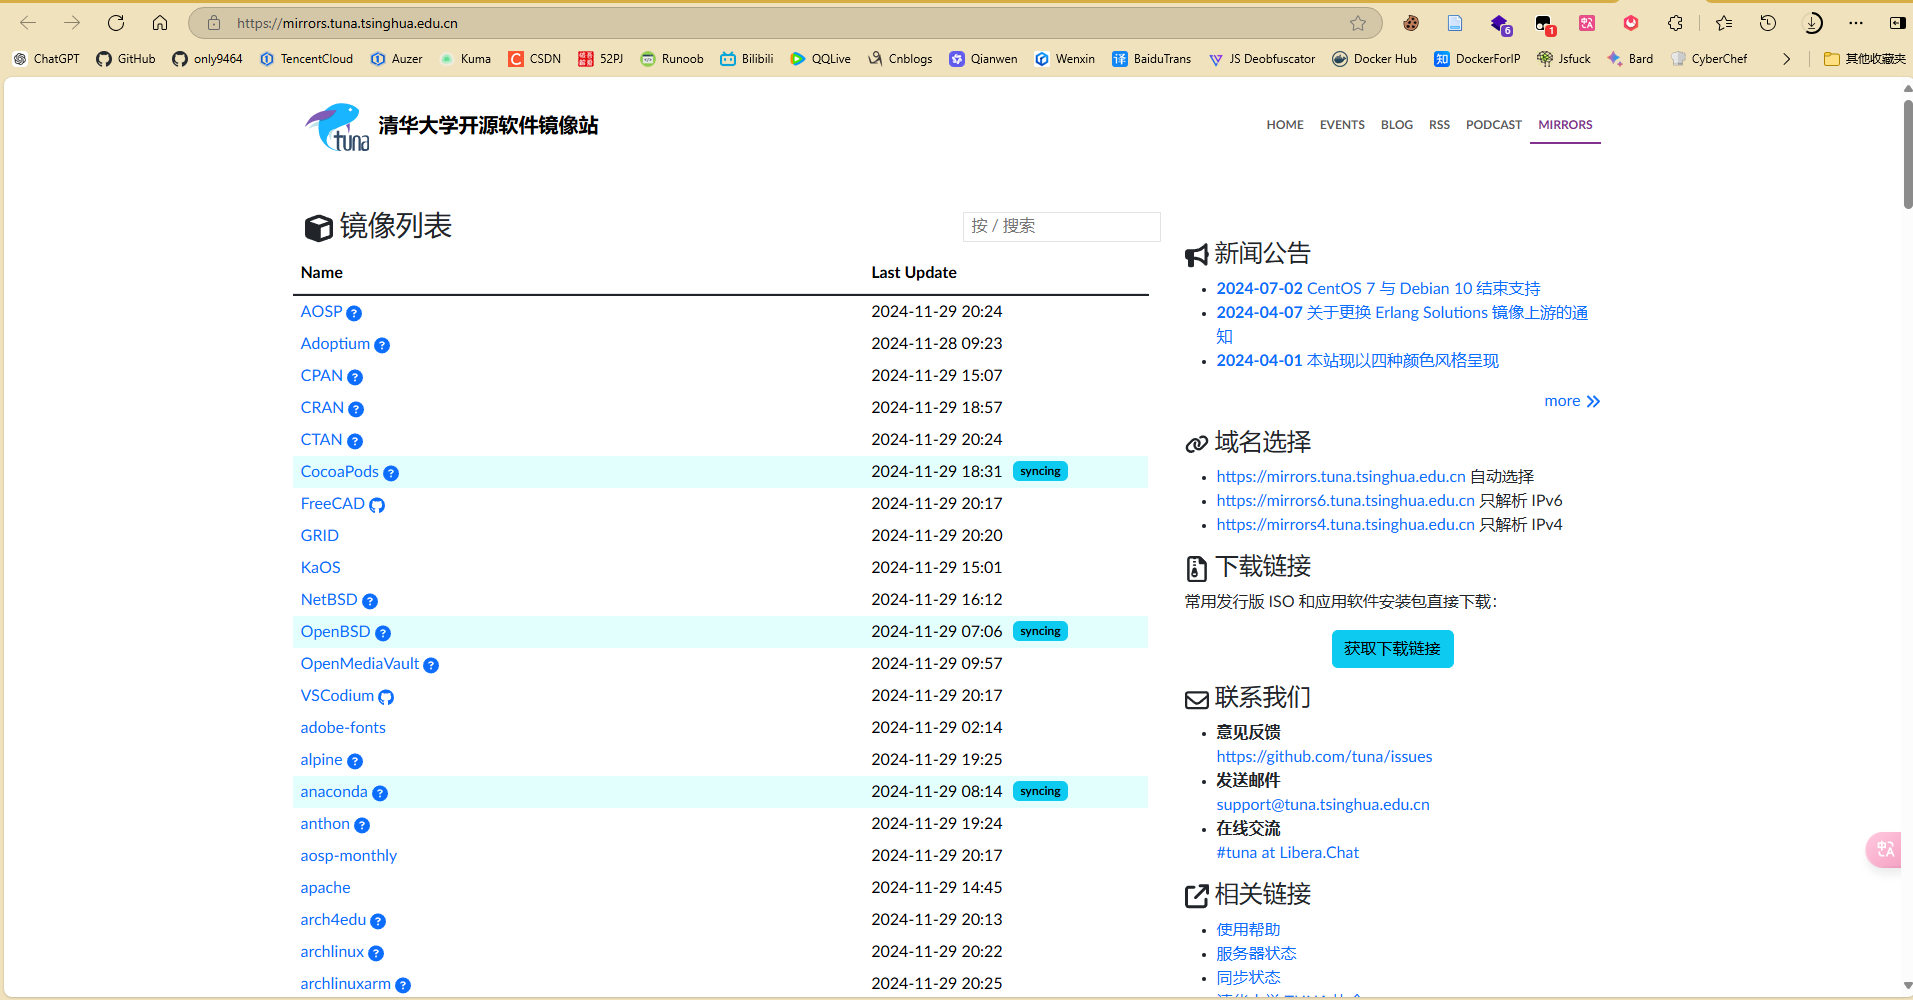Open the PODCAST nav item

[1494, 125]
